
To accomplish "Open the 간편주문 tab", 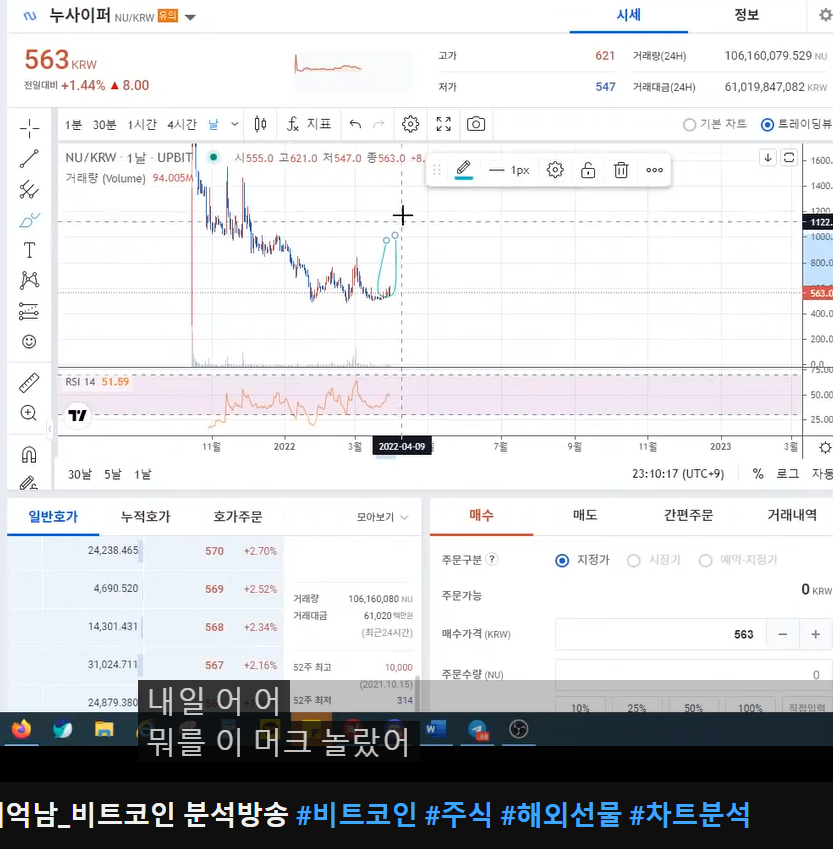I will (688, 515).
